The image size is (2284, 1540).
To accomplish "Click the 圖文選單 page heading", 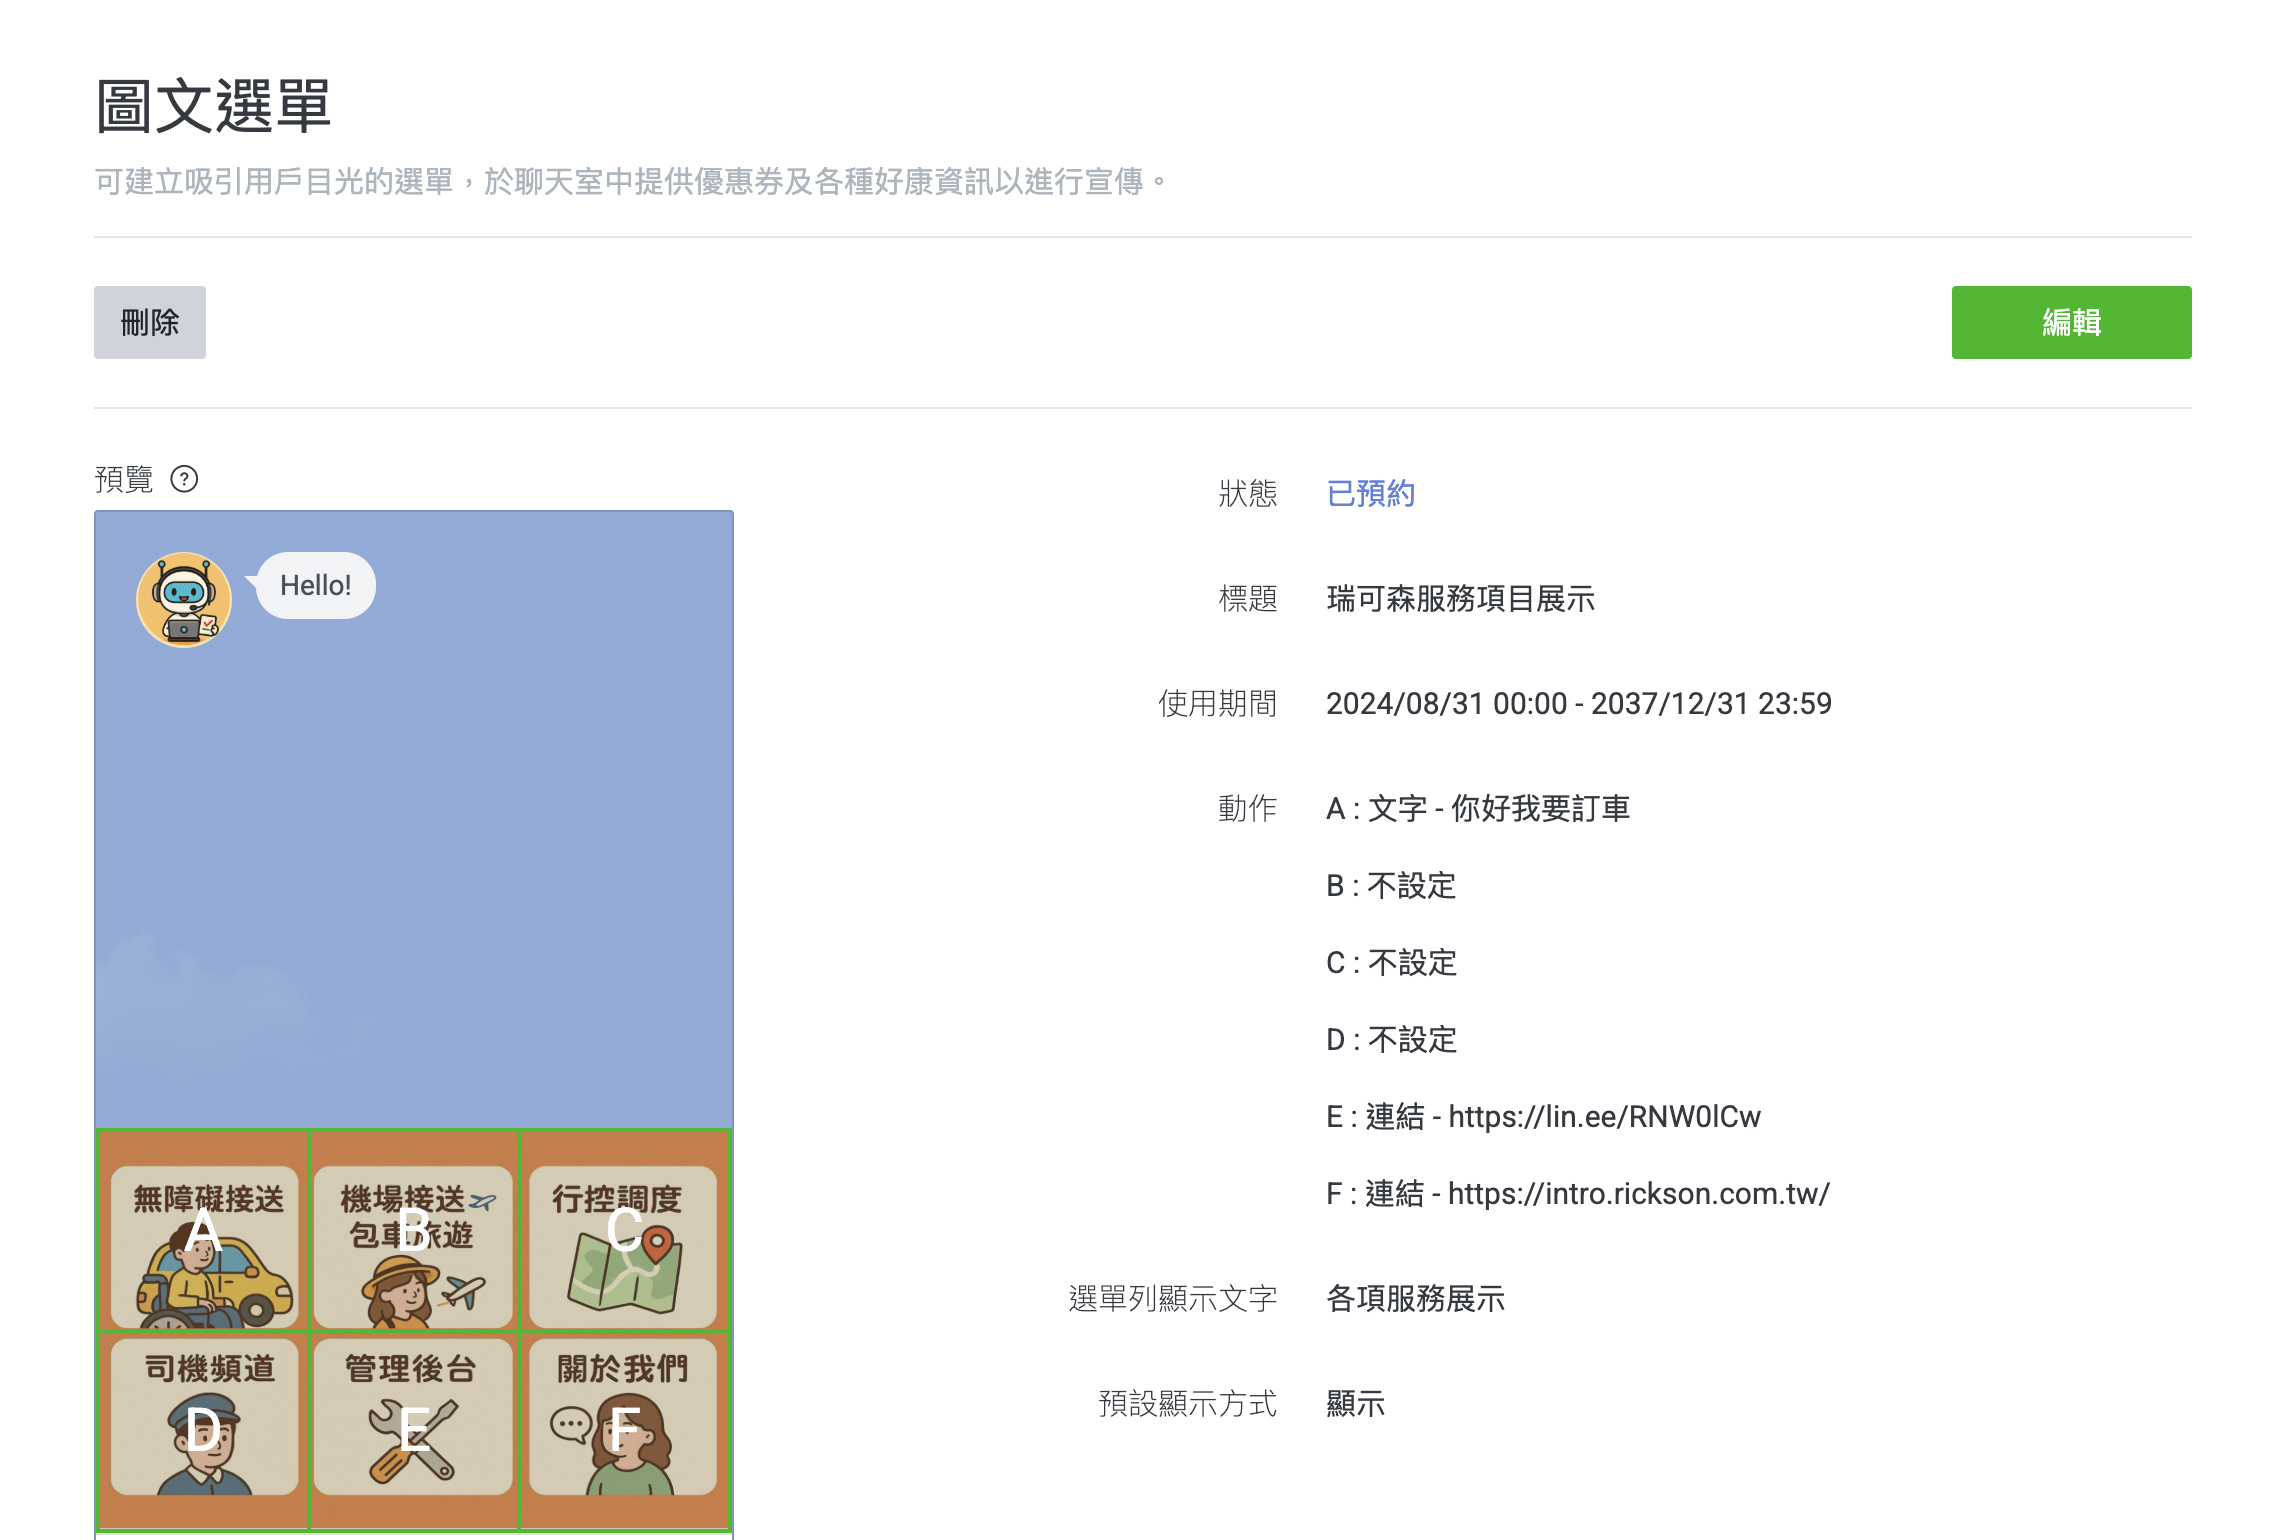I will (213, 106).
